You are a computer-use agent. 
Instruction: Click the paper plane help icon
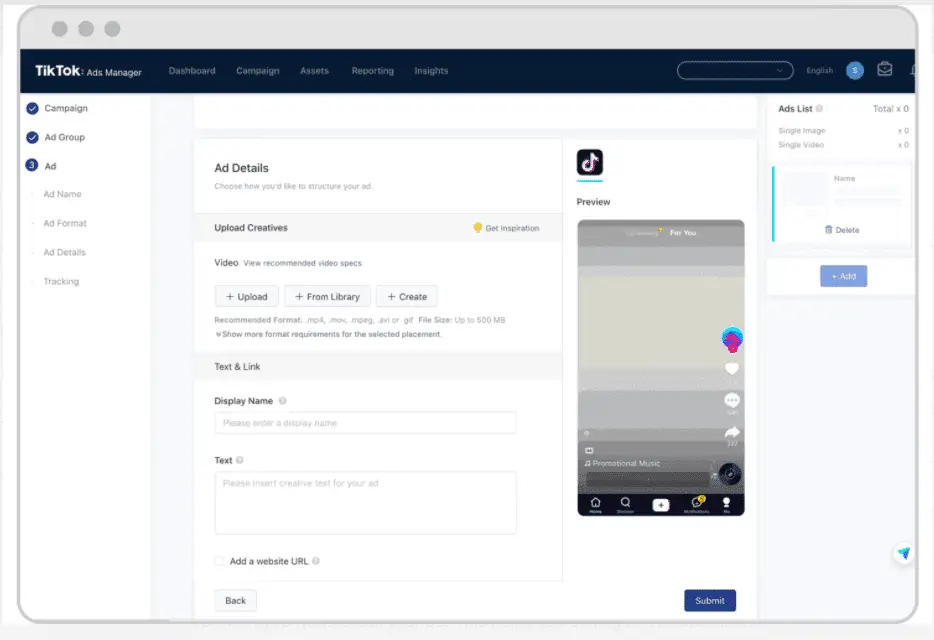point(904,553)
